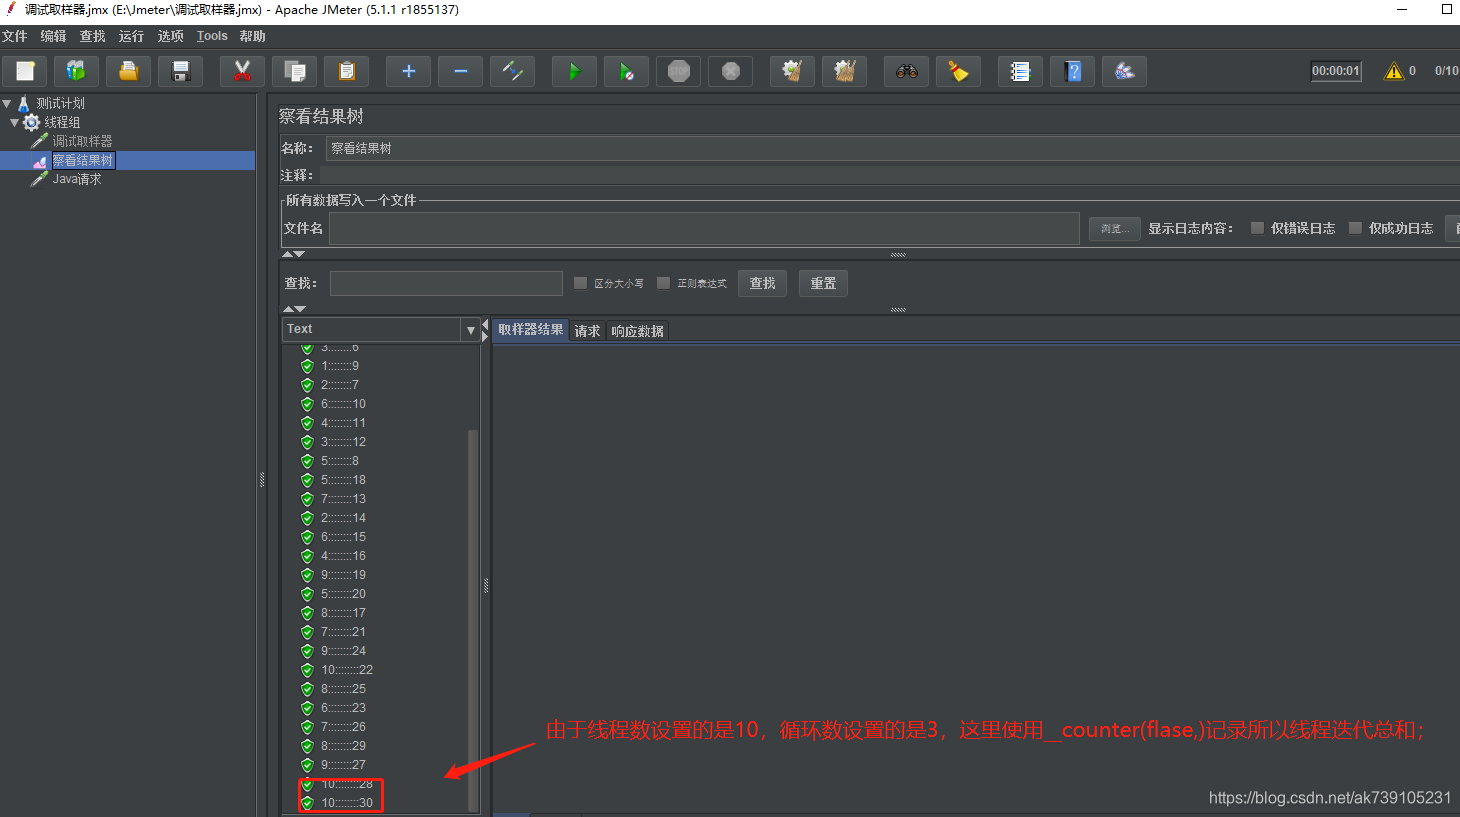Select 察看结果树 in the test tree
Screen dimensions: 1460x817
pyautogui.click(x=83, y=160)
